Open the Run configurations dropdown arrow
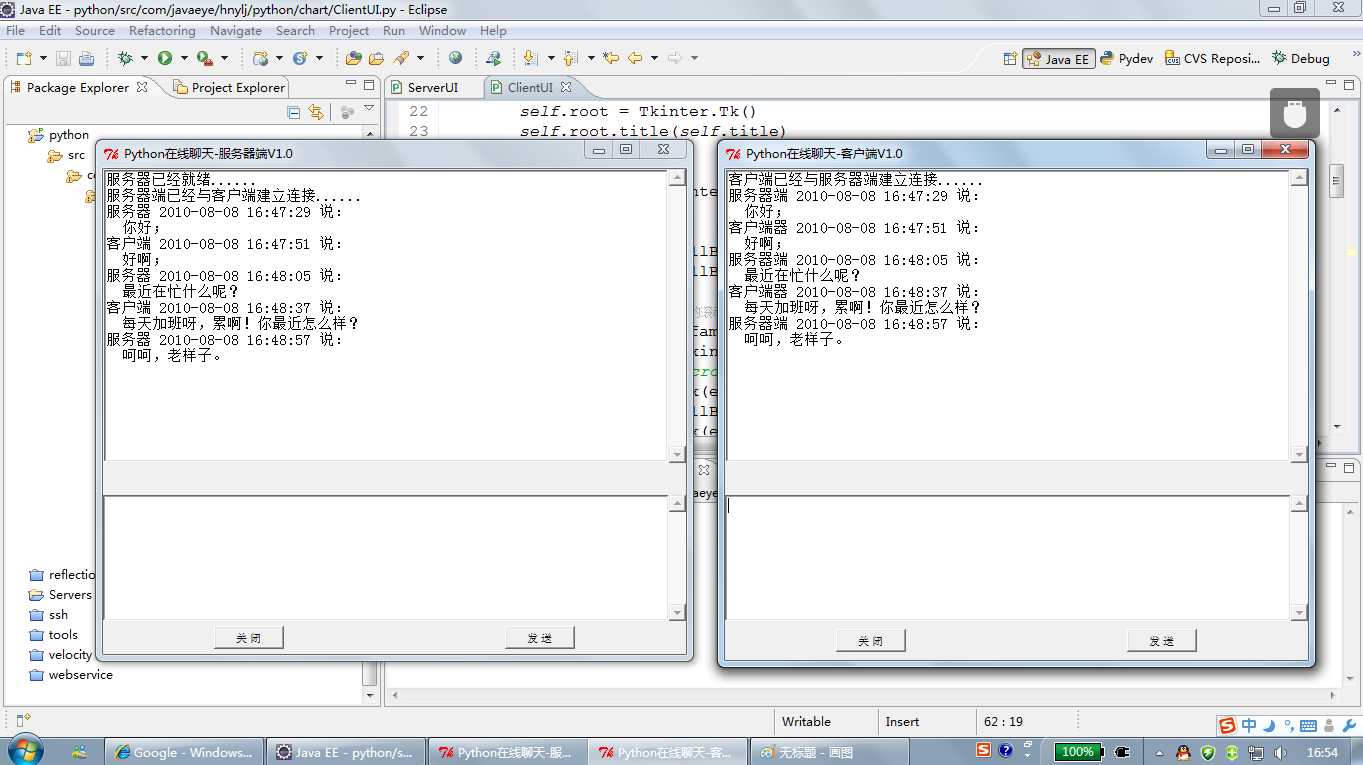The height and width of the screenshot is (765, 1363). [x=183, y=59]
